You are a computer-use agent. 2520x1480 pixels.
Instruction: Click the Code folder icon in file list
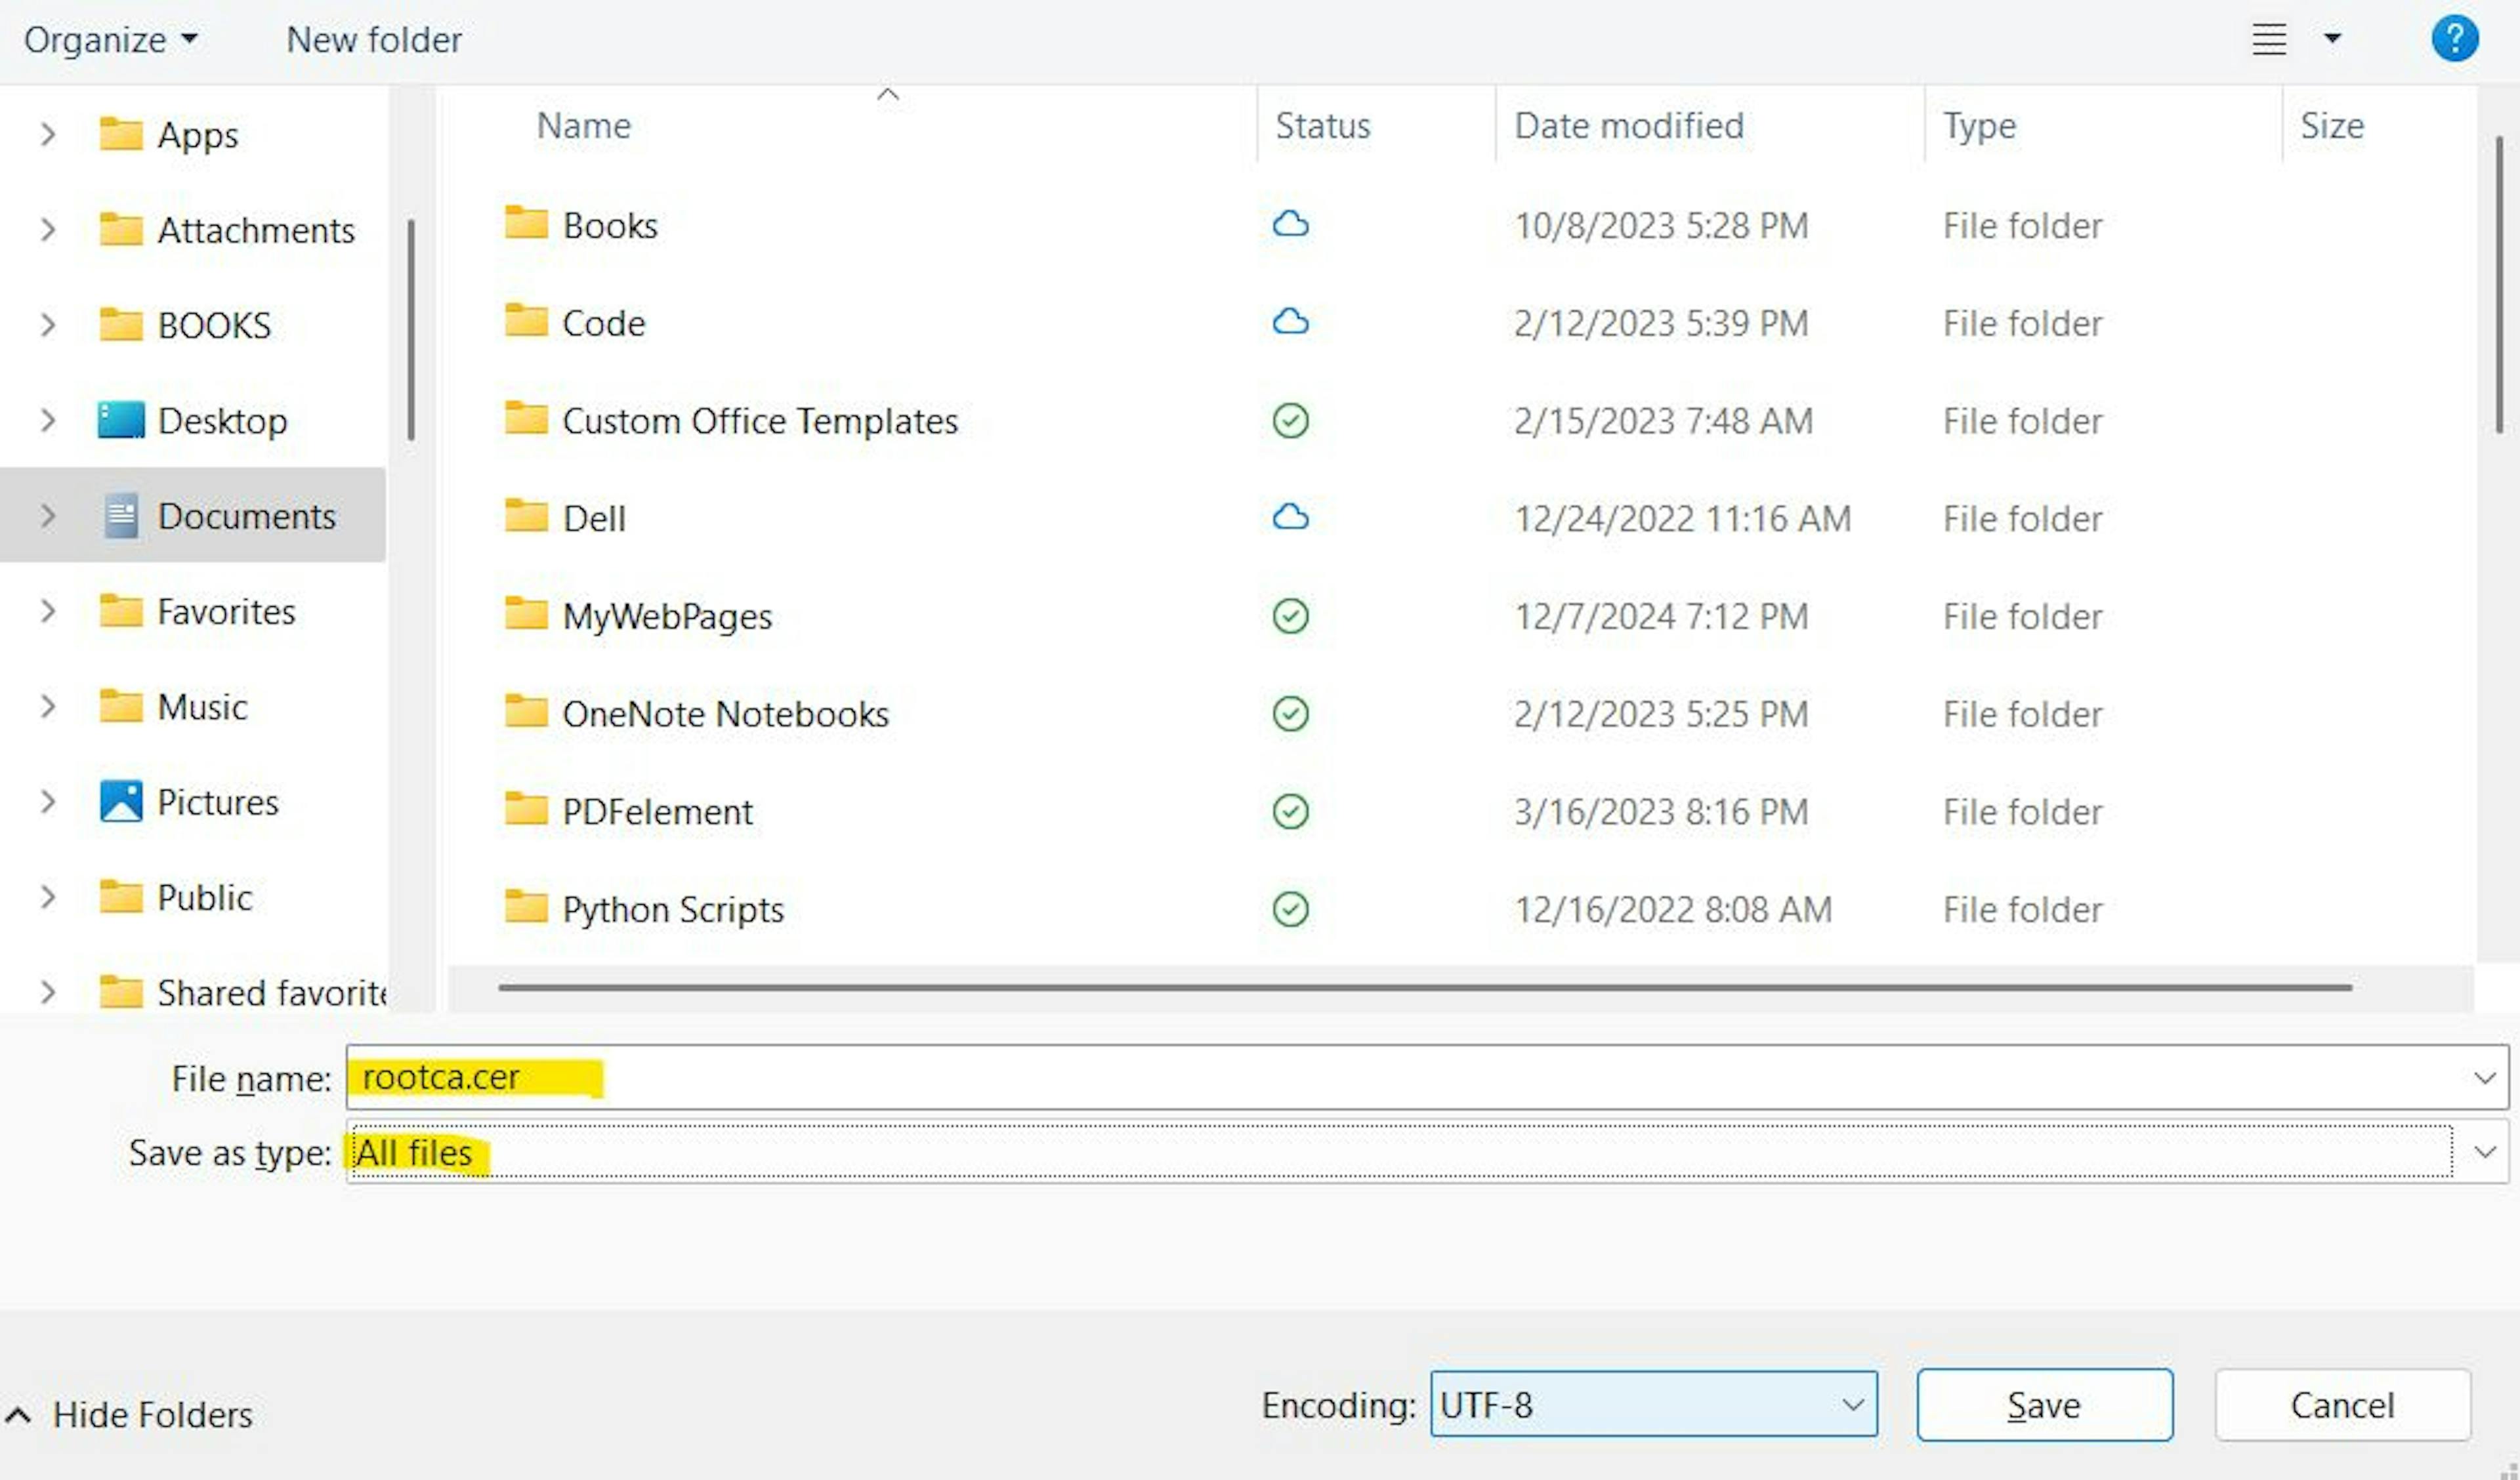pyautogui.click(x=526, y=321)
